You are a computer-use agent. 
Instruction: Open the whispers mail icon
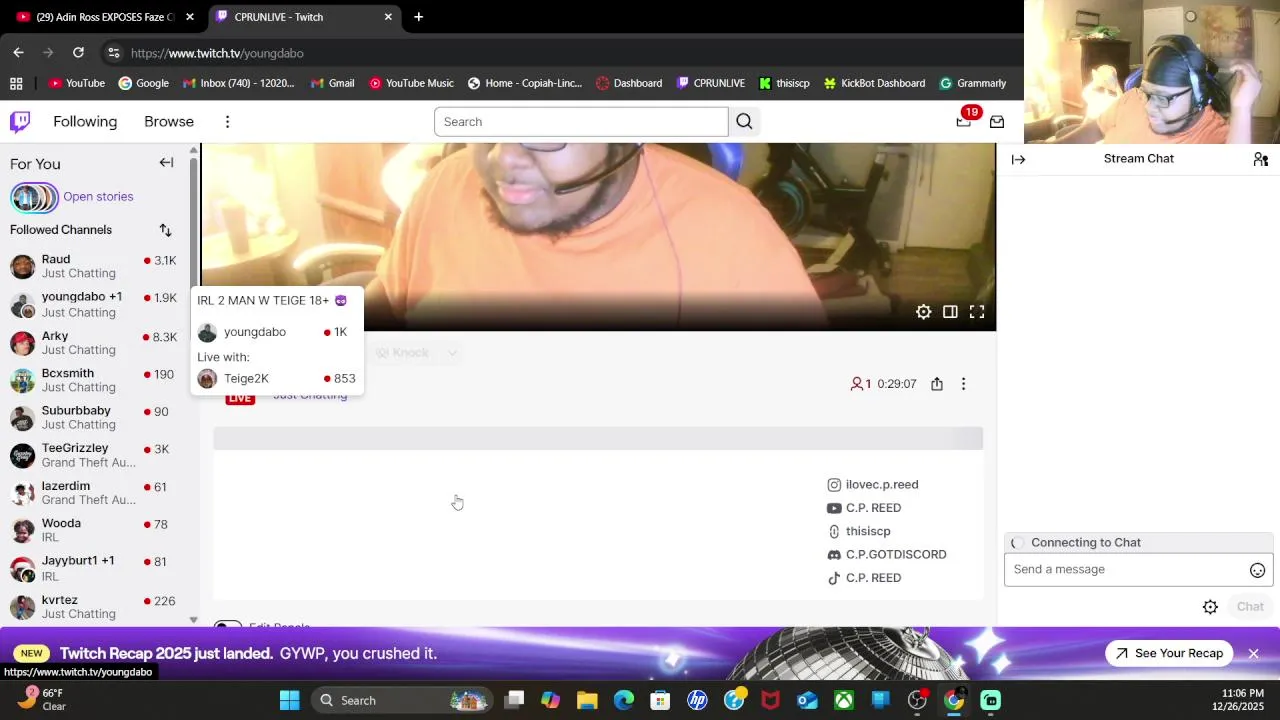[997, 122]
